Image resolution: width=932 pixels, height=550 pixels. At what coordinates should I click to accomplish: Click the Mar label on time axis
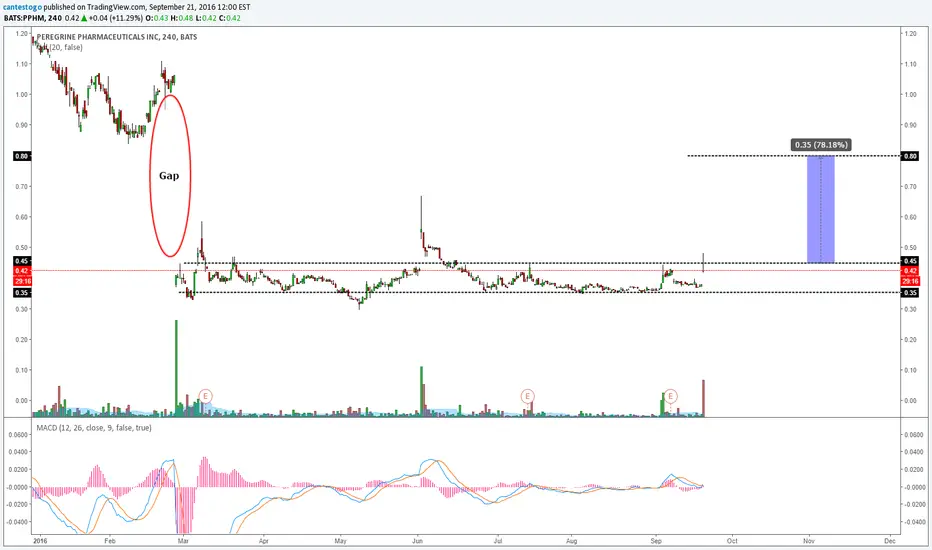point(183,541)
